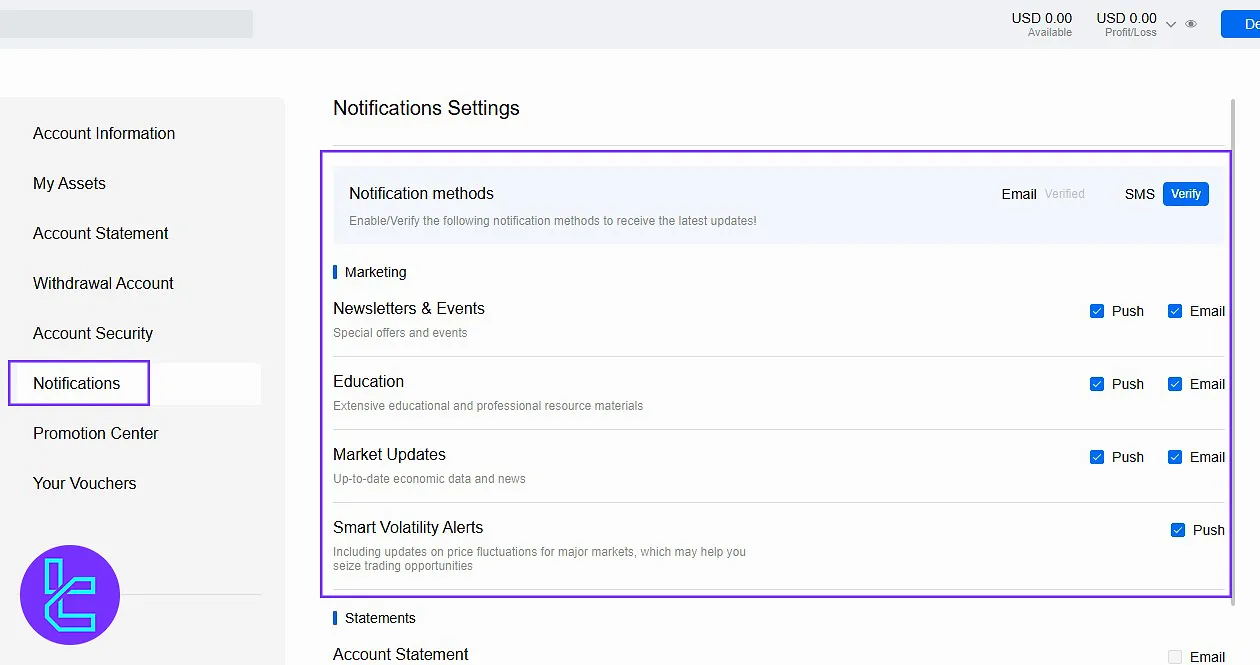Image resolution: width=1260 pixels, height=665 pixels.
Task: Uncheck Market Updates Push checkbox
Action: click(1097, 457)
